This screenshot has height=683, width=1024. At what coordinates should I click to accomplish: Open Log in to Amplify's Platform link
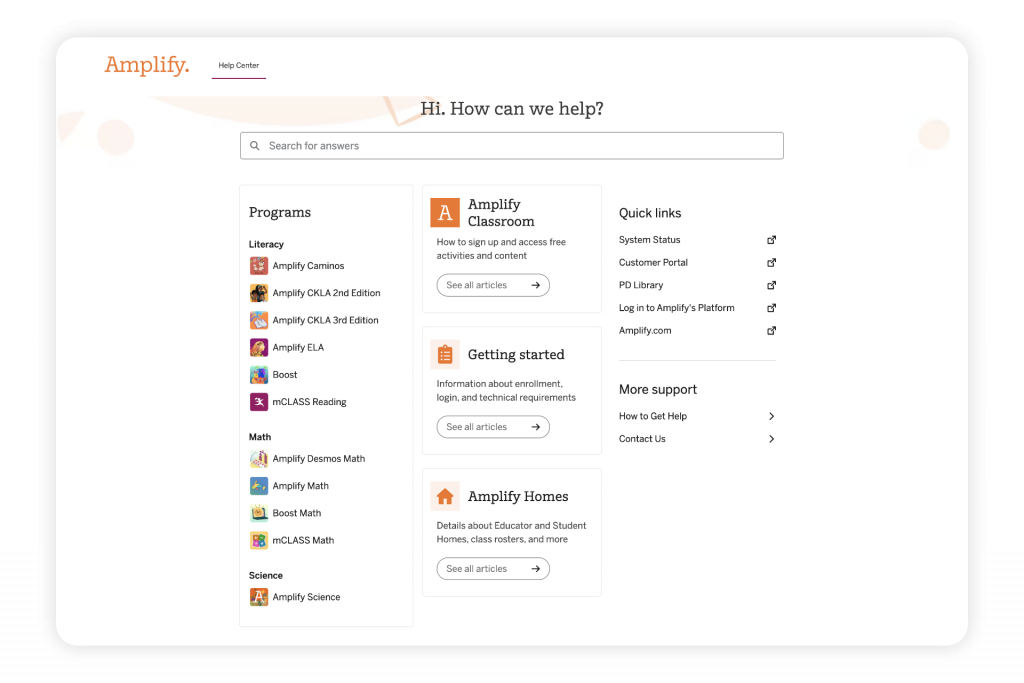(x=677, y=308)
